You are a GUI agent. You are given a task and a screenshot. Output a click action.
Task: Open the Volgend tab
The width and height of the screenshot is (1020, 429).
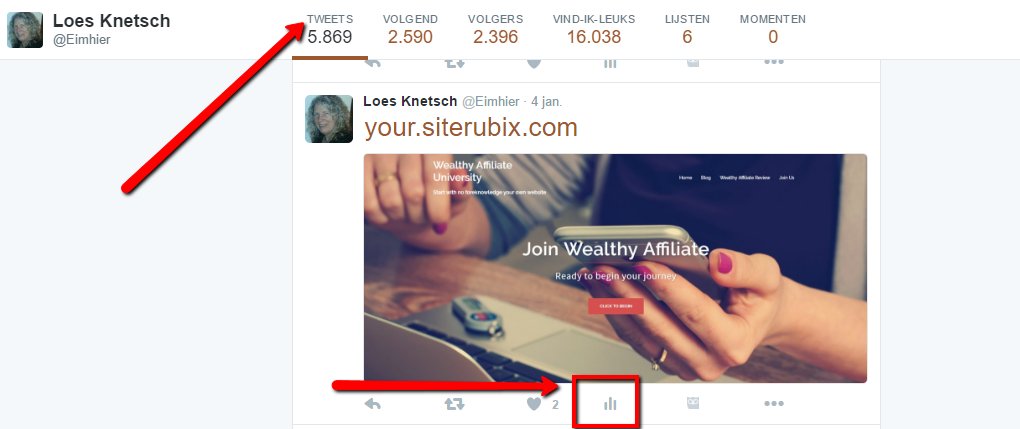(410, 30)
